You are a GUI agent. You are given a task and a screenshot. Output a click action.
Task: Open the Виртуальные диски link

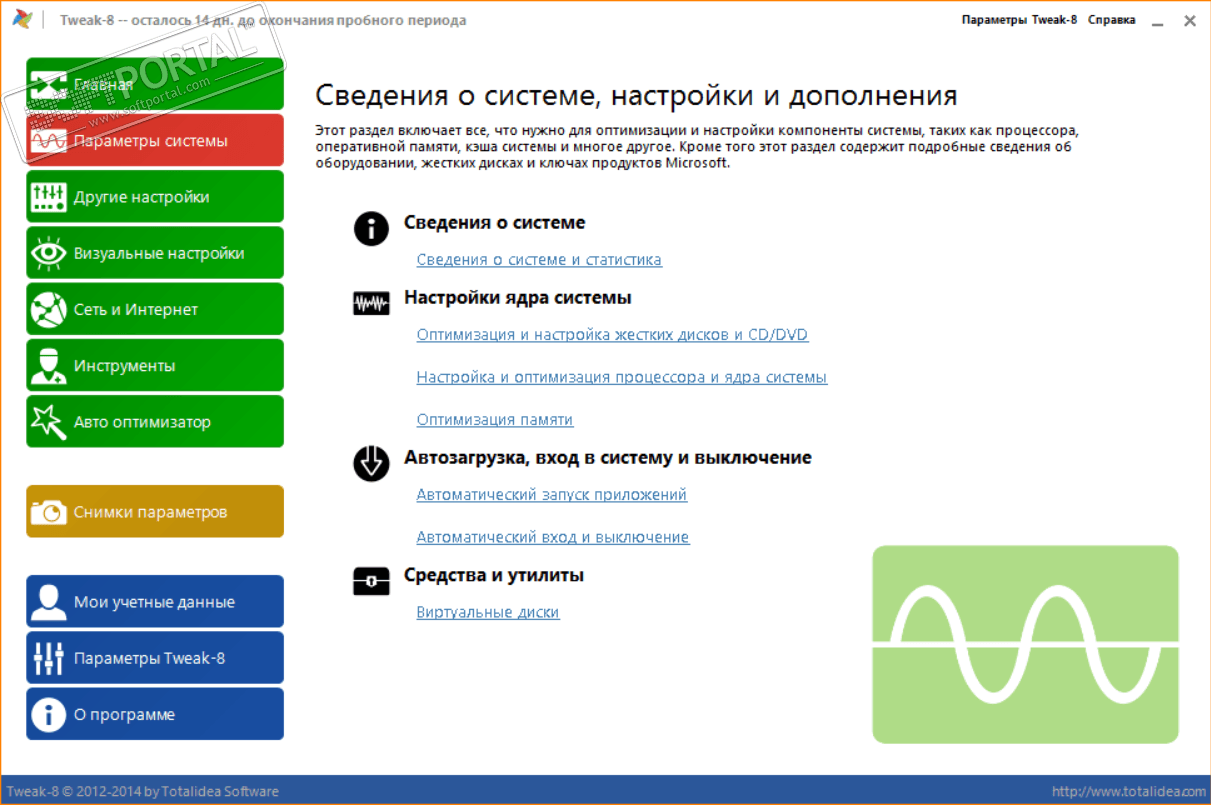click(x=488, y=612)
